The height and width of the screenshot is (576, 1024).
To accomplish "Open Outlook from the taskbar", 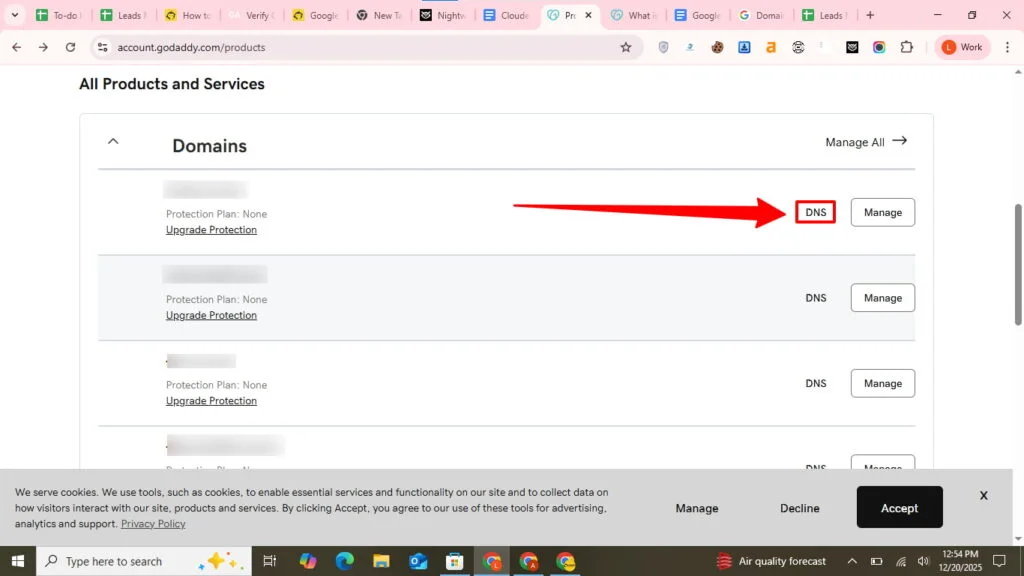I will tap(418, 561).
